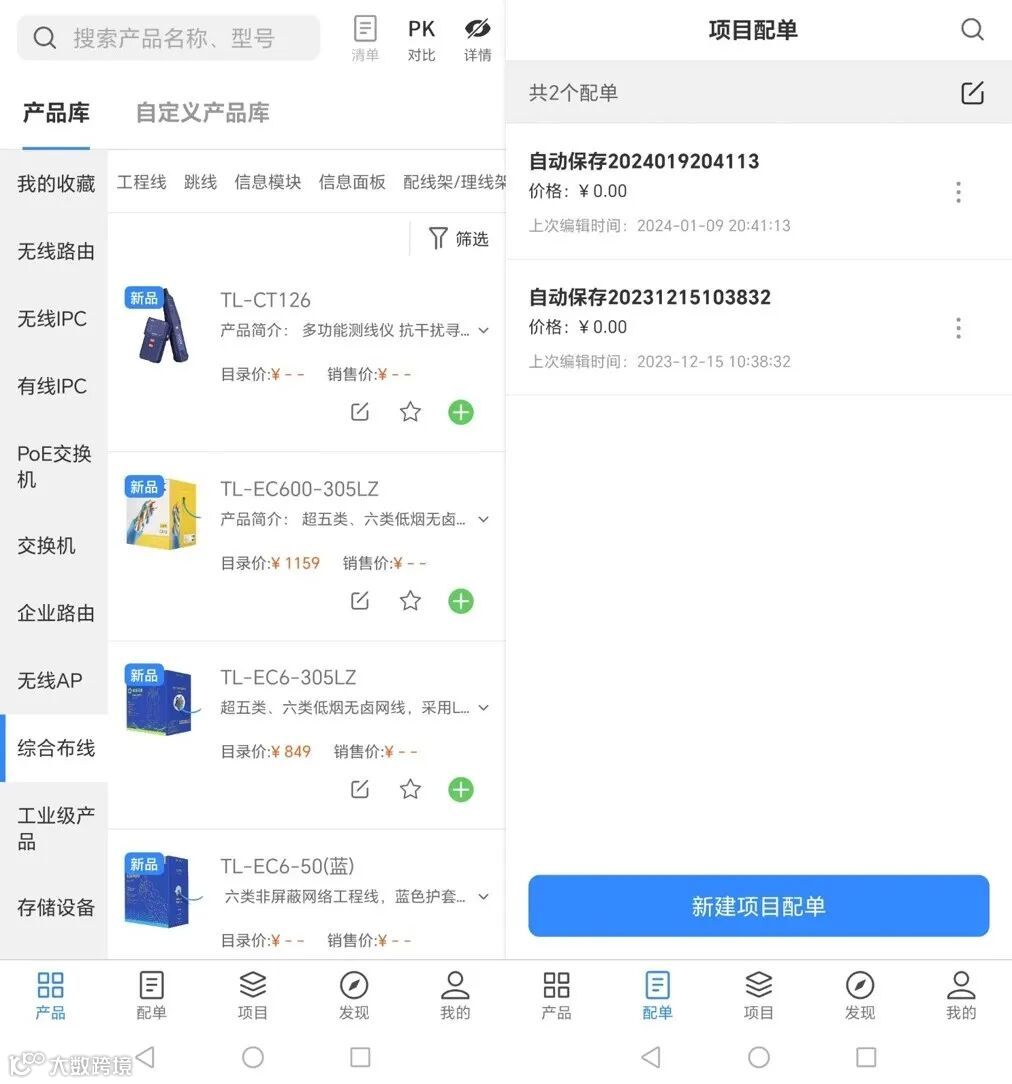Add TL-EC600-305LZ with green plus

[x=461, y=601]
